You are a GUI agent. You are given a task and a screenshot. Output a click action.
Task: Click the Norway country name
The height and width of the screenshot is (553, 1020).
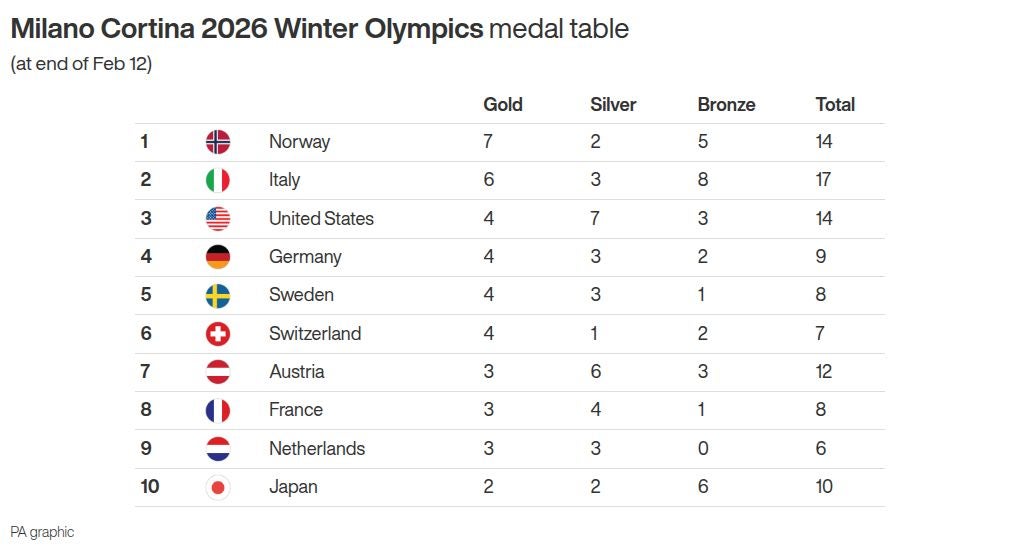(299, 142)
